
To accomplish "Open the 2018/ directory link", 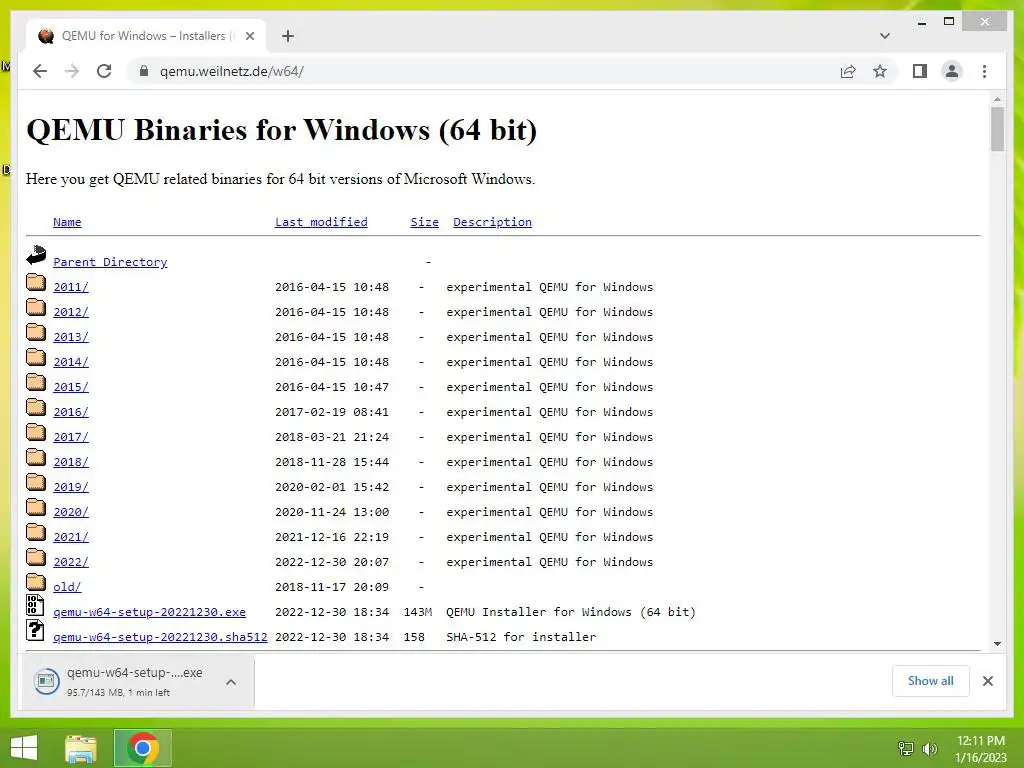I will 71,462.
